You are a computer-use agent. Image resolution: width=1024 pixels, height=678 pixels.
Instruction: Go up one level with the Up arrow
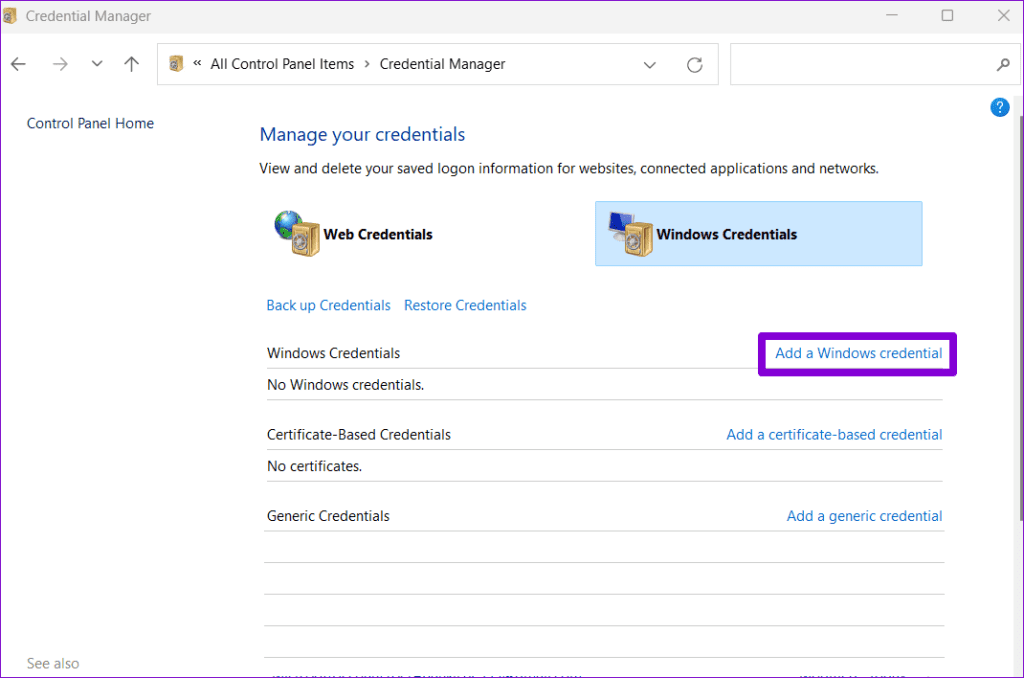(131, 63)
